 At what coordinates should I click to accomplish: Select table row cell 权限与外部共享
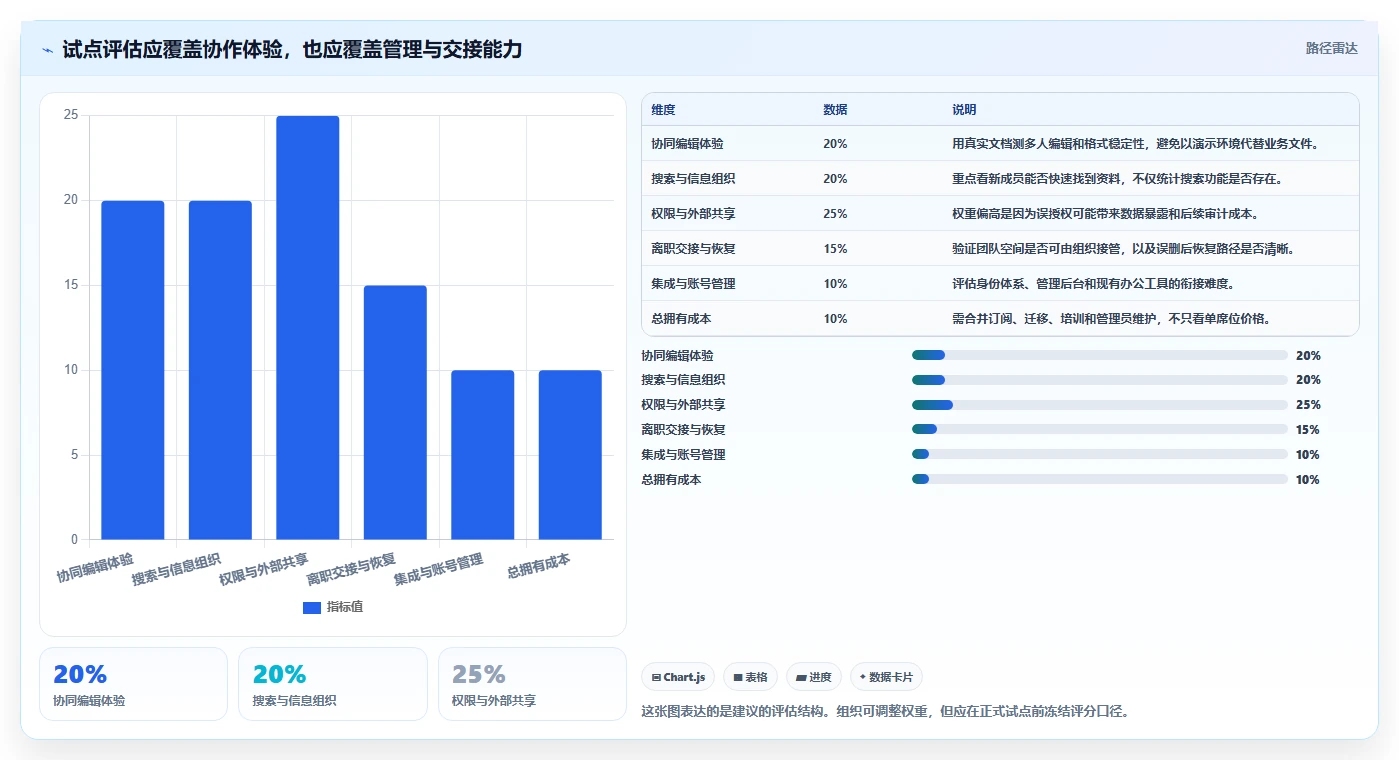tap(693, 214)
